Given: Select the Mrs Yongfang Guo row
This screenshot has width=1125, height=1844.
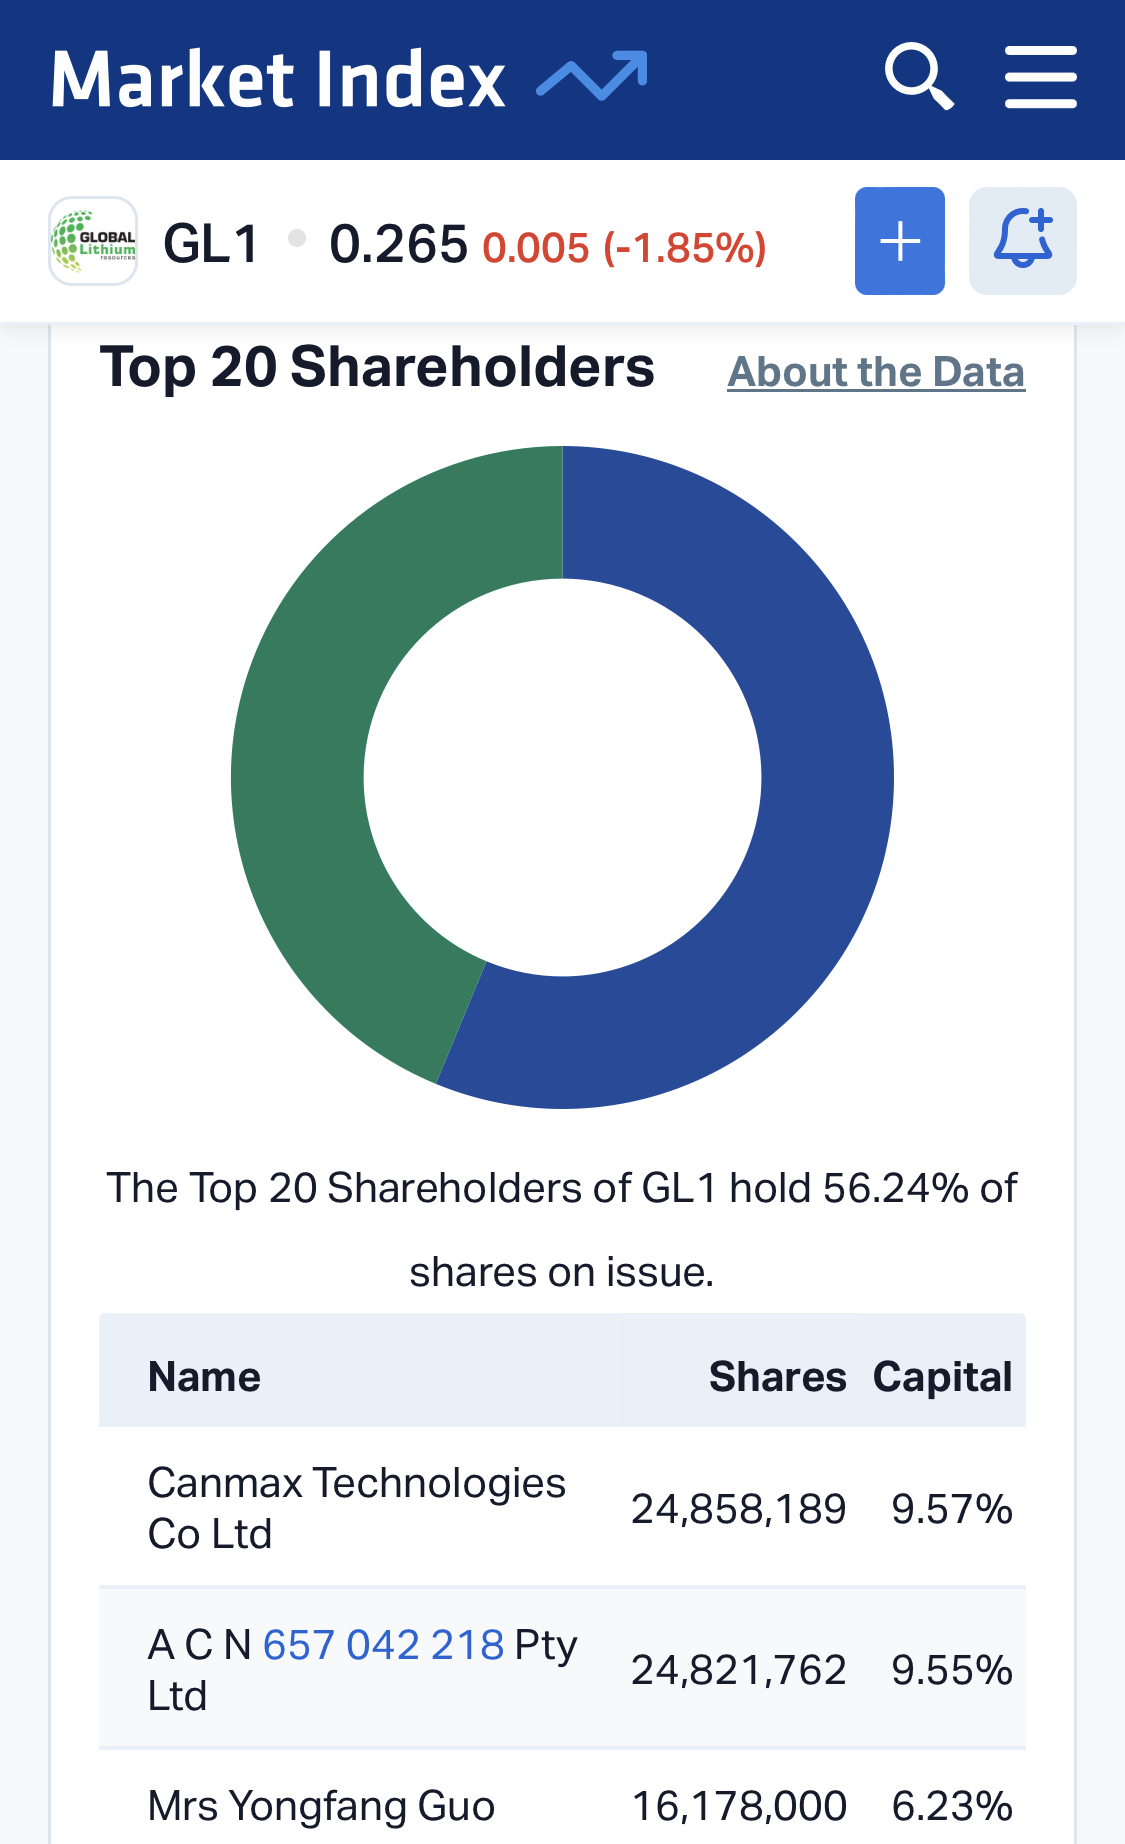Looking at the screenshot, I should click(562, 1800).
